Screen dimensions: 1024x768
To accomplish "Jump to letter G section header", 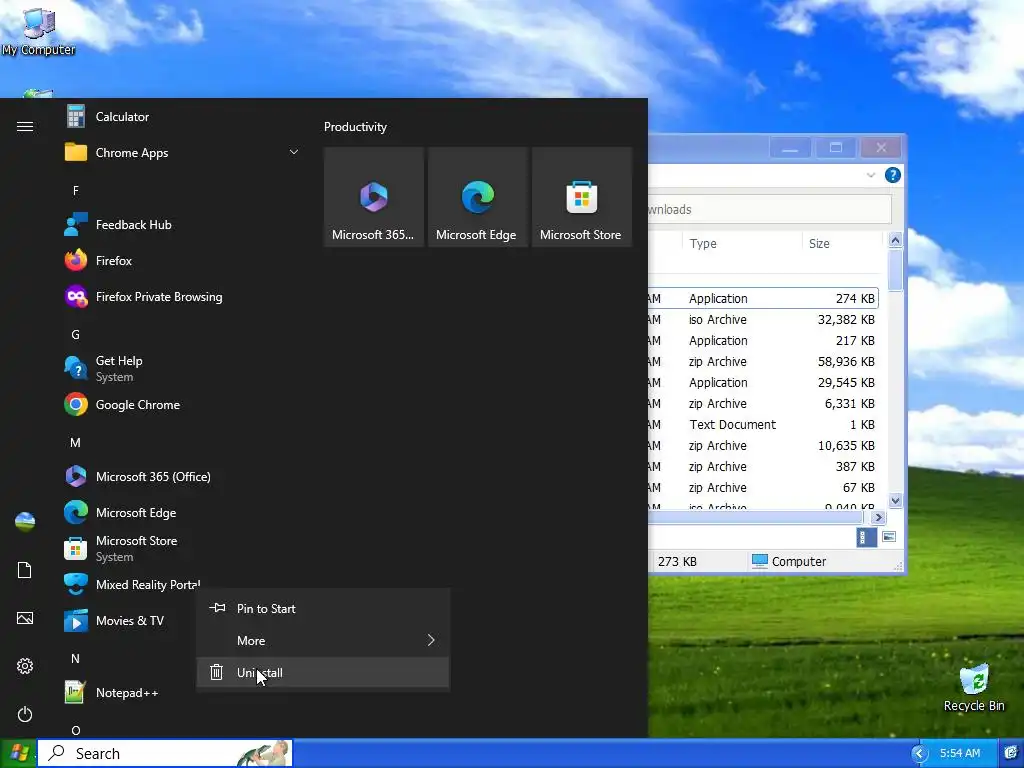I will tap(76, 335).
